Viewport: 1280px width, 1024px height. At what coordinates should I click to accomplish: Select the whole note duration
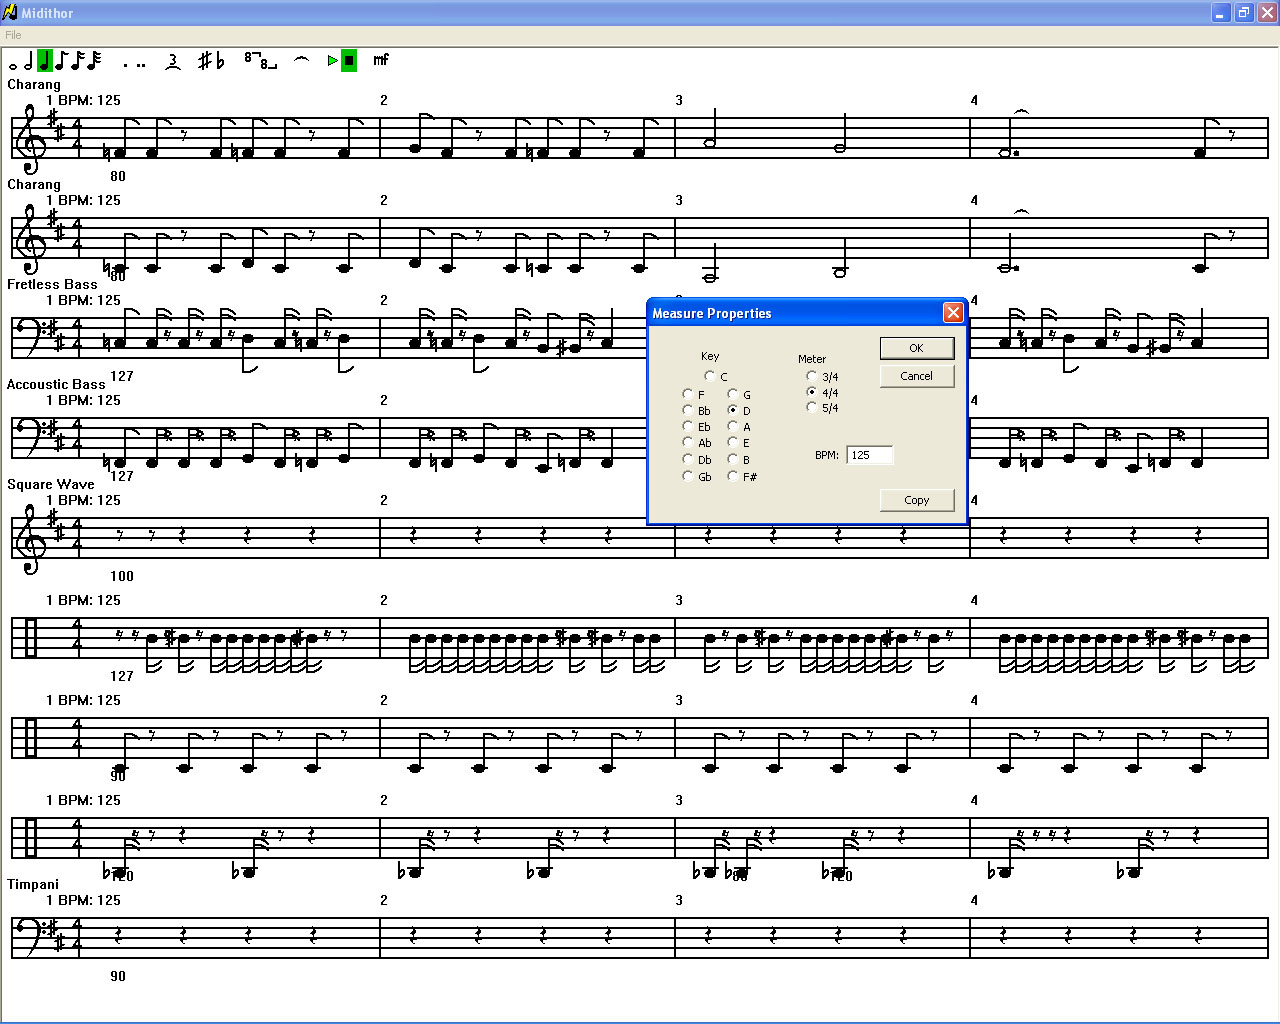13,66
